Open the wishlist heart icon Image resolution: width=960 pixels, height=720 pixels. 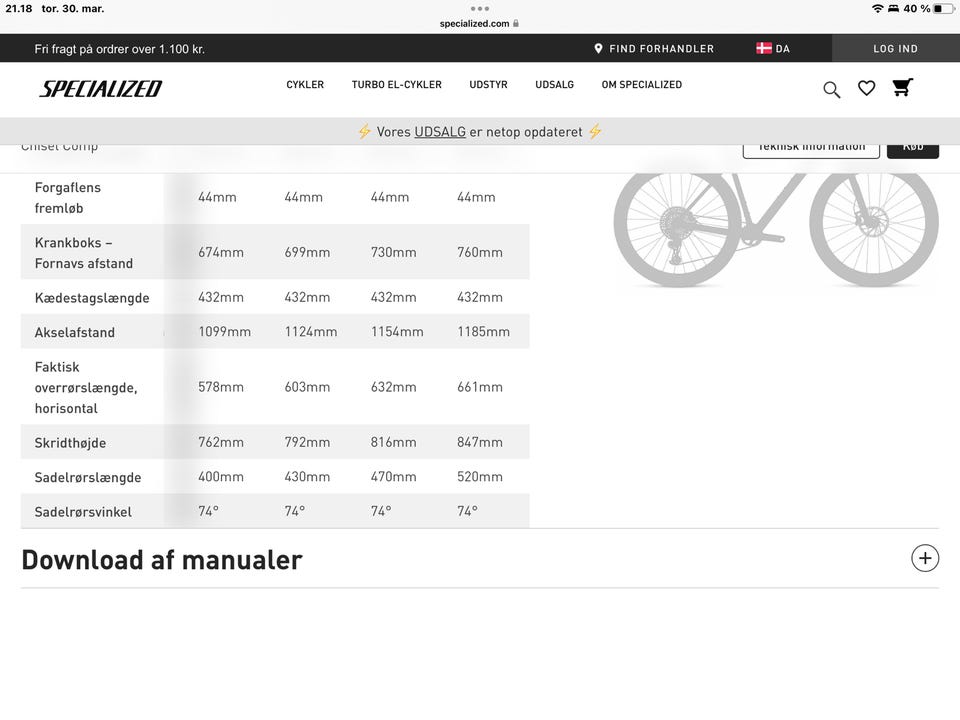pos(866,88)
